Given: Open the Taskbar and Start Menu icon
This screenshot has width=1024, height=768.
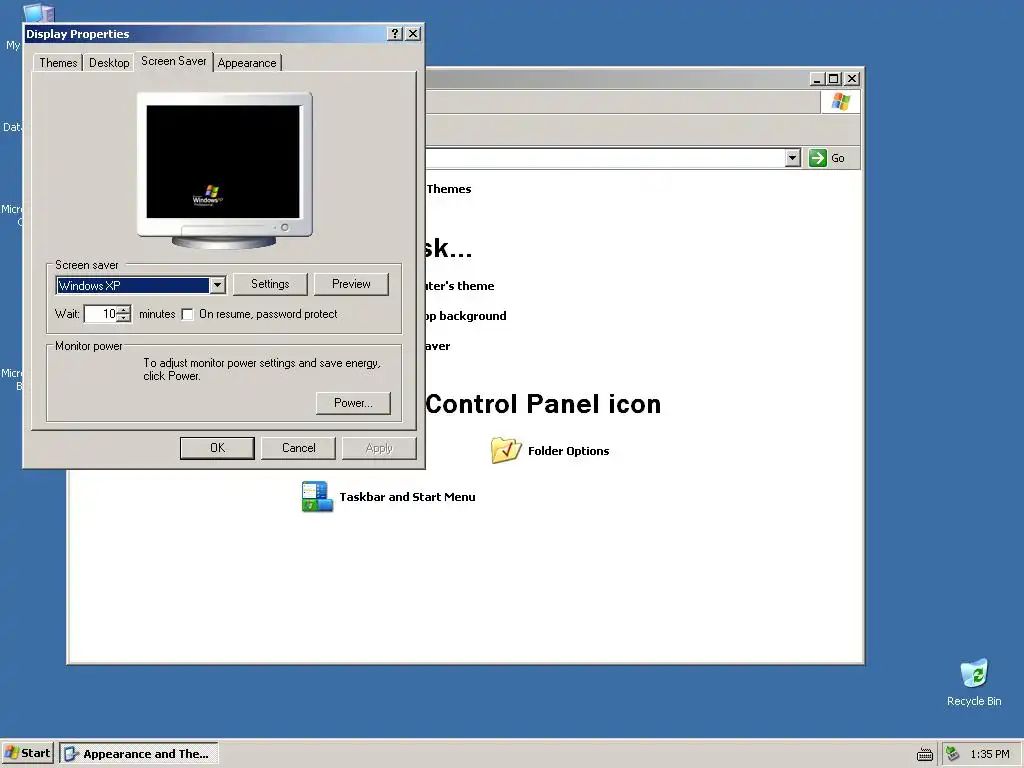Looking at the screenshot, I should coord(317,497).
